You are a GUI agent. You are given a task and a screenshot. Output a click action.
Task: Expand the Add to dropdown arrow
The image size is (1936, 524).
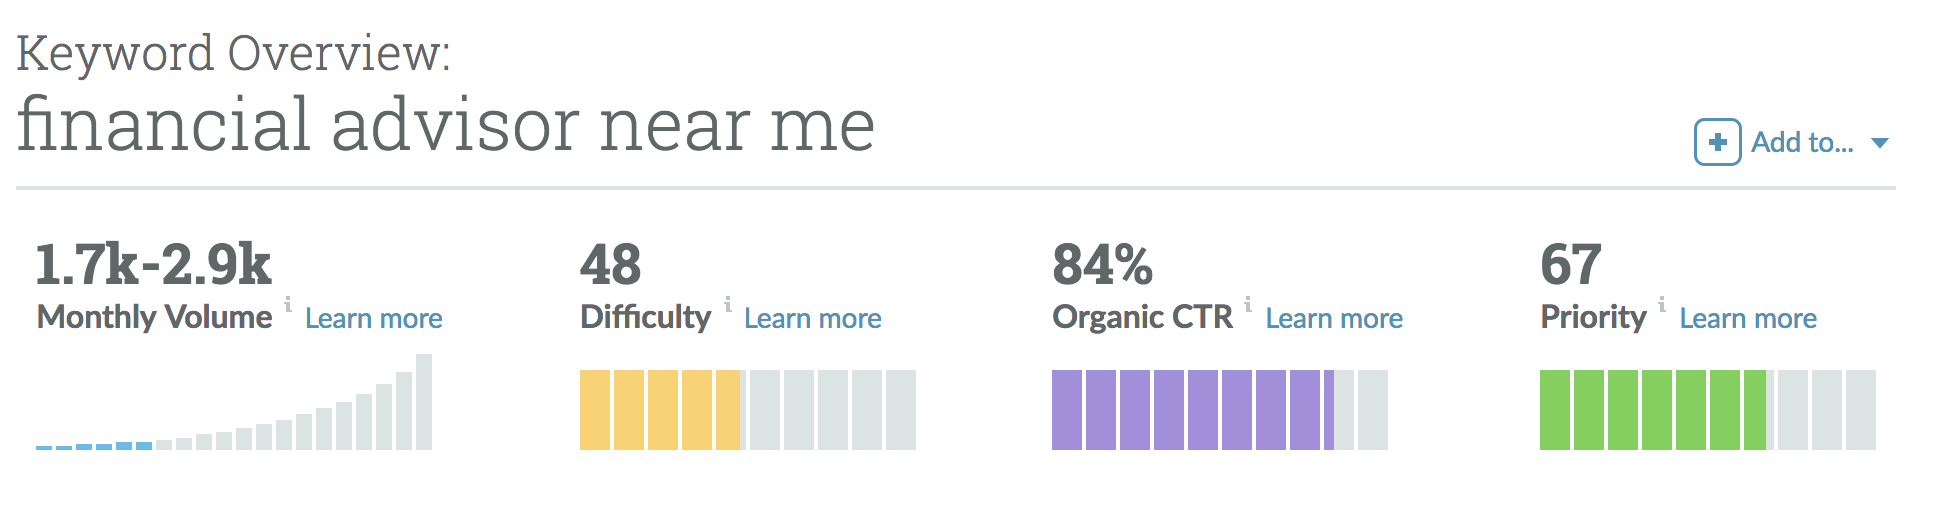1880,143
